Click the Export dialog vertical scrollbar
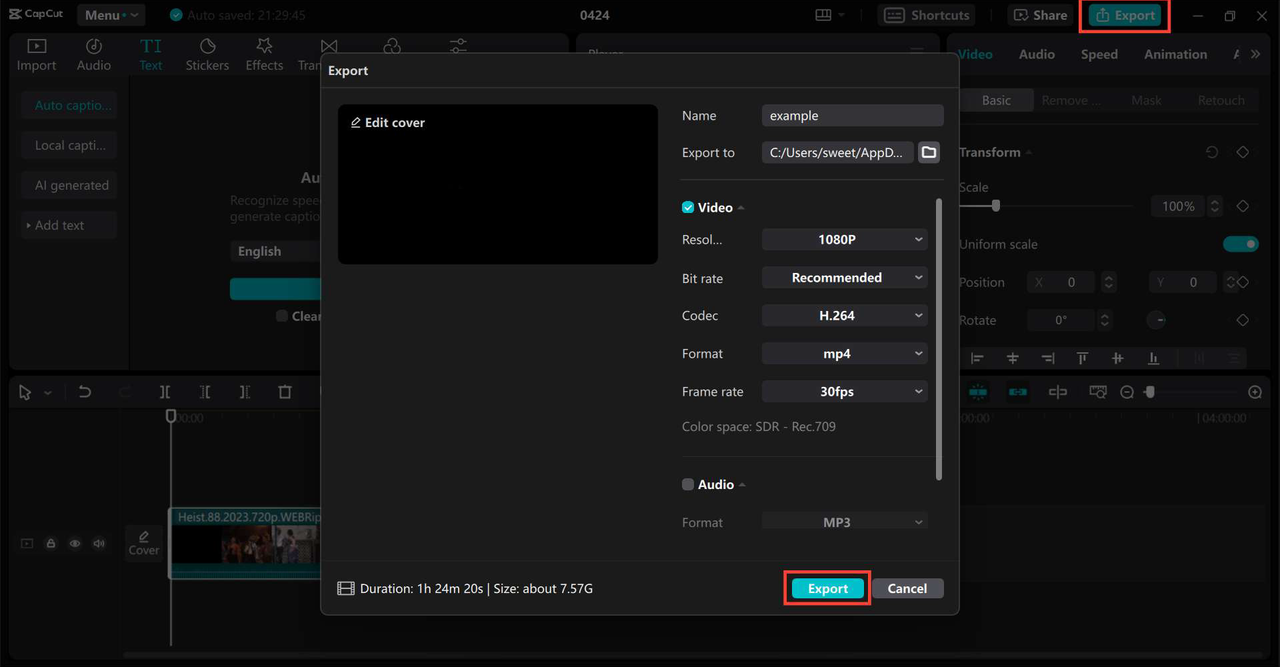Image resolution: width=1280 pixels, height=667 pixels. pyautogui.click(x=938, y=339)
